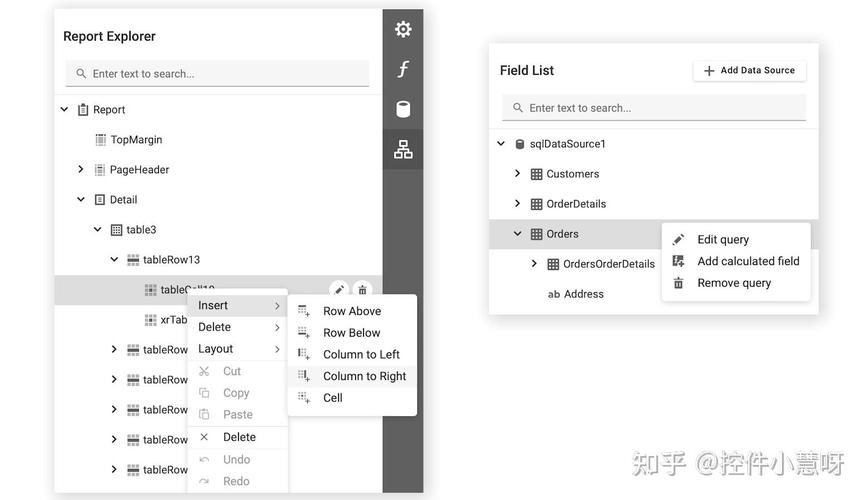
Task: Collapse the Orders table
Action: [x=518, y=233]
